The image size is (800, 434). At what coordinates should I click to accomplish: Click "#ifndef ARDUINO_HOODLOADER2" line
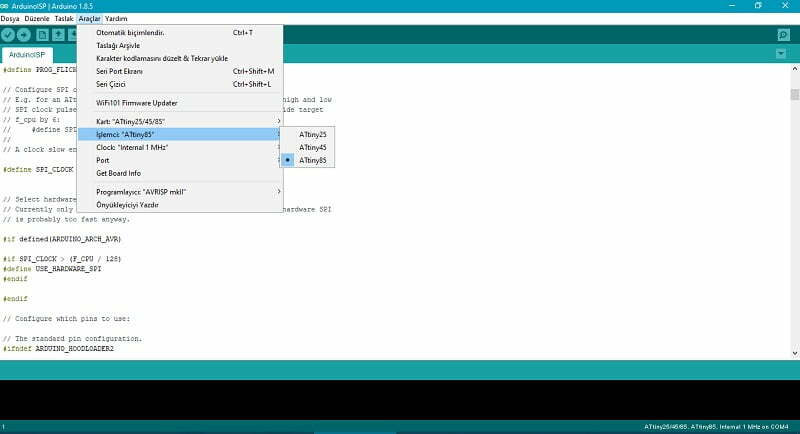(x=58, y=349)
